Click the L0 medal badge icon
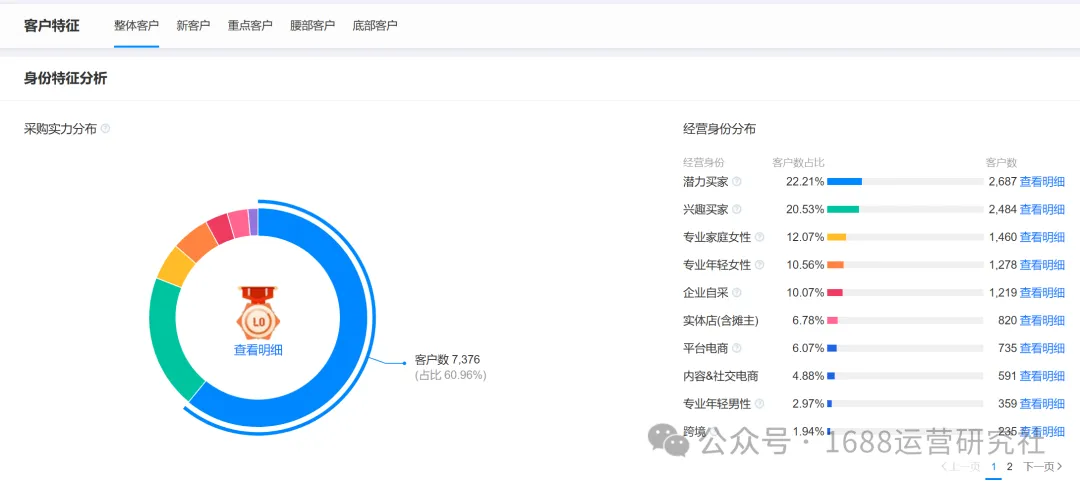Image resolution: width=1080 pixels, height=485 pixels. coord(258,313)
